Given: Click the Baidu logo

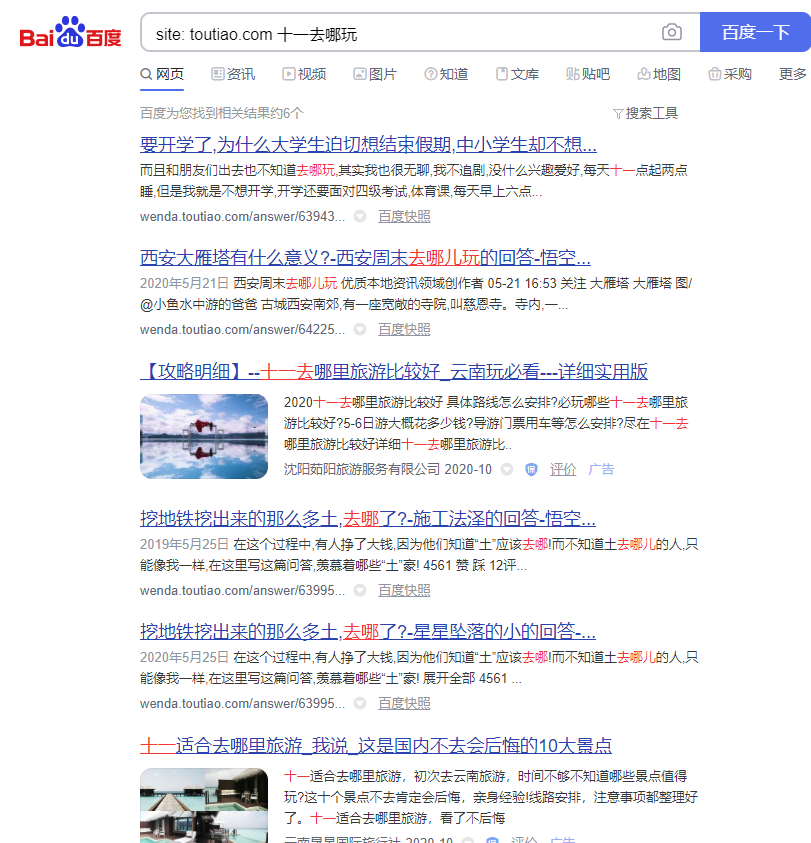Looking at the screenshot, I should point(70,33).
